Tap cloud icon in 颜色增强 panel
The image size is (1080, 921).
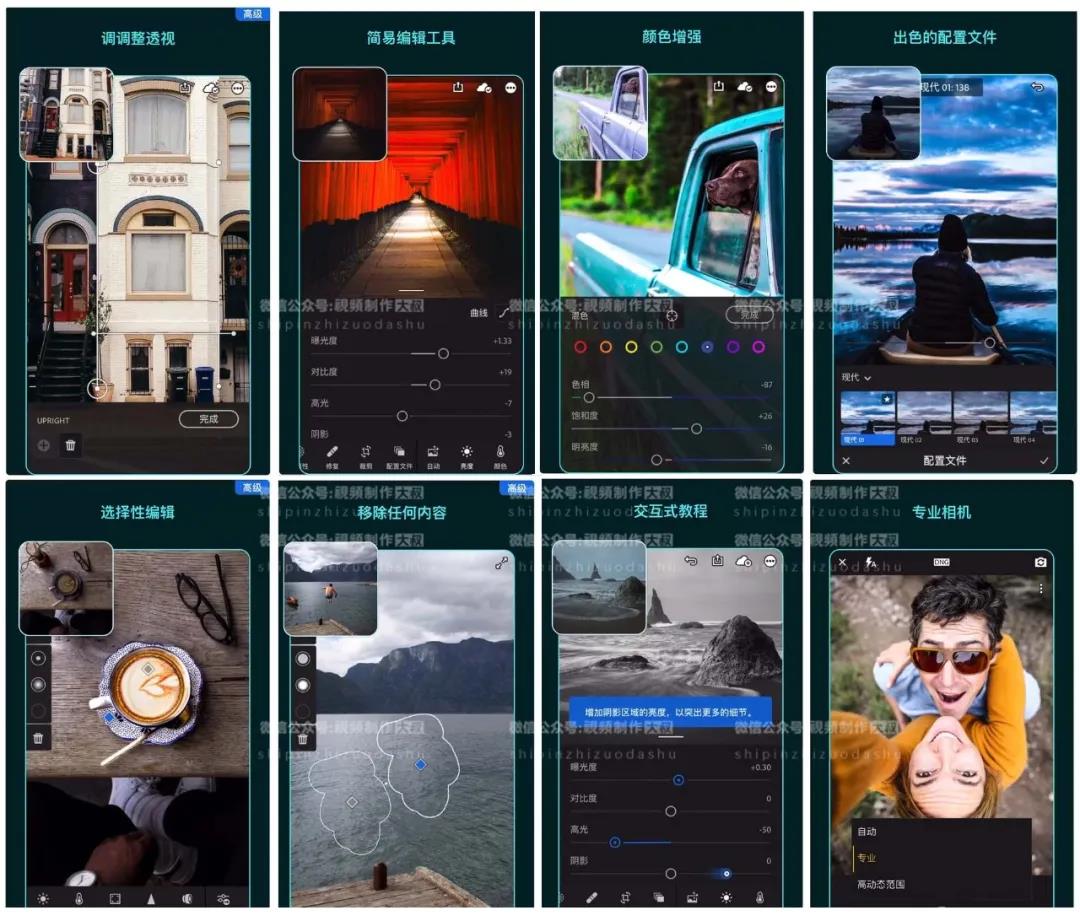pos(745,86)
